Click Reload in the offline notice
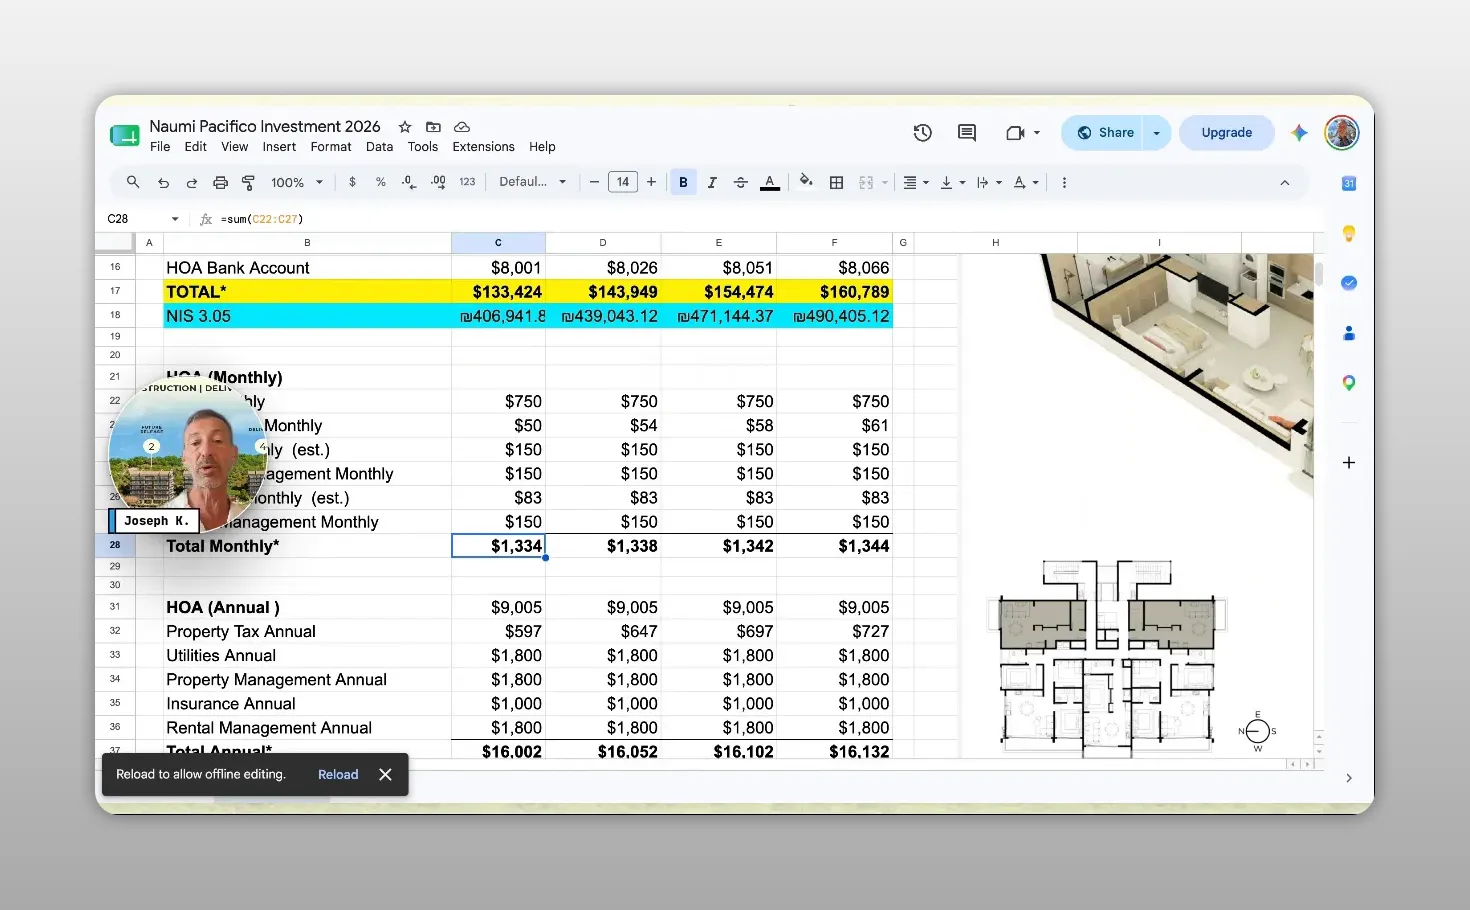1470x910 pixels. pyautogui.click(x=338, y=775)
